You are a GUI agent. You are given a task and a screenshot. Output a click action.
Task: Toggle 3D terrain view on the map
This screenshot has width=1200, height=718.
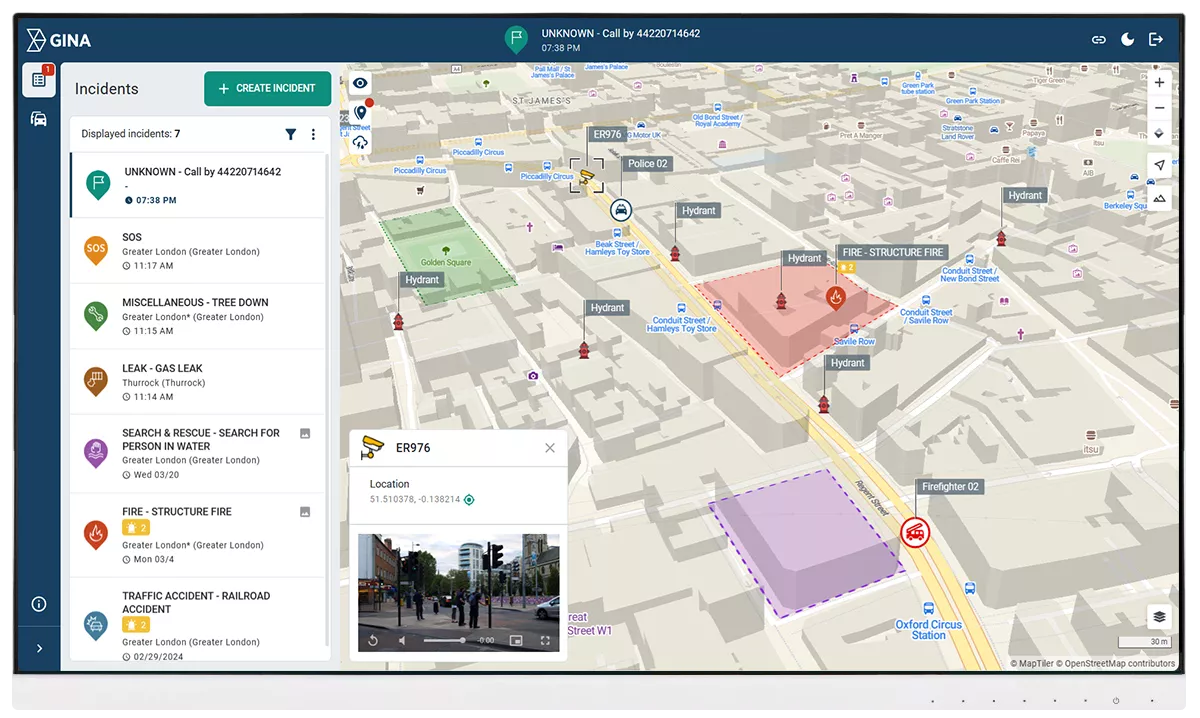coord(1159,199)
